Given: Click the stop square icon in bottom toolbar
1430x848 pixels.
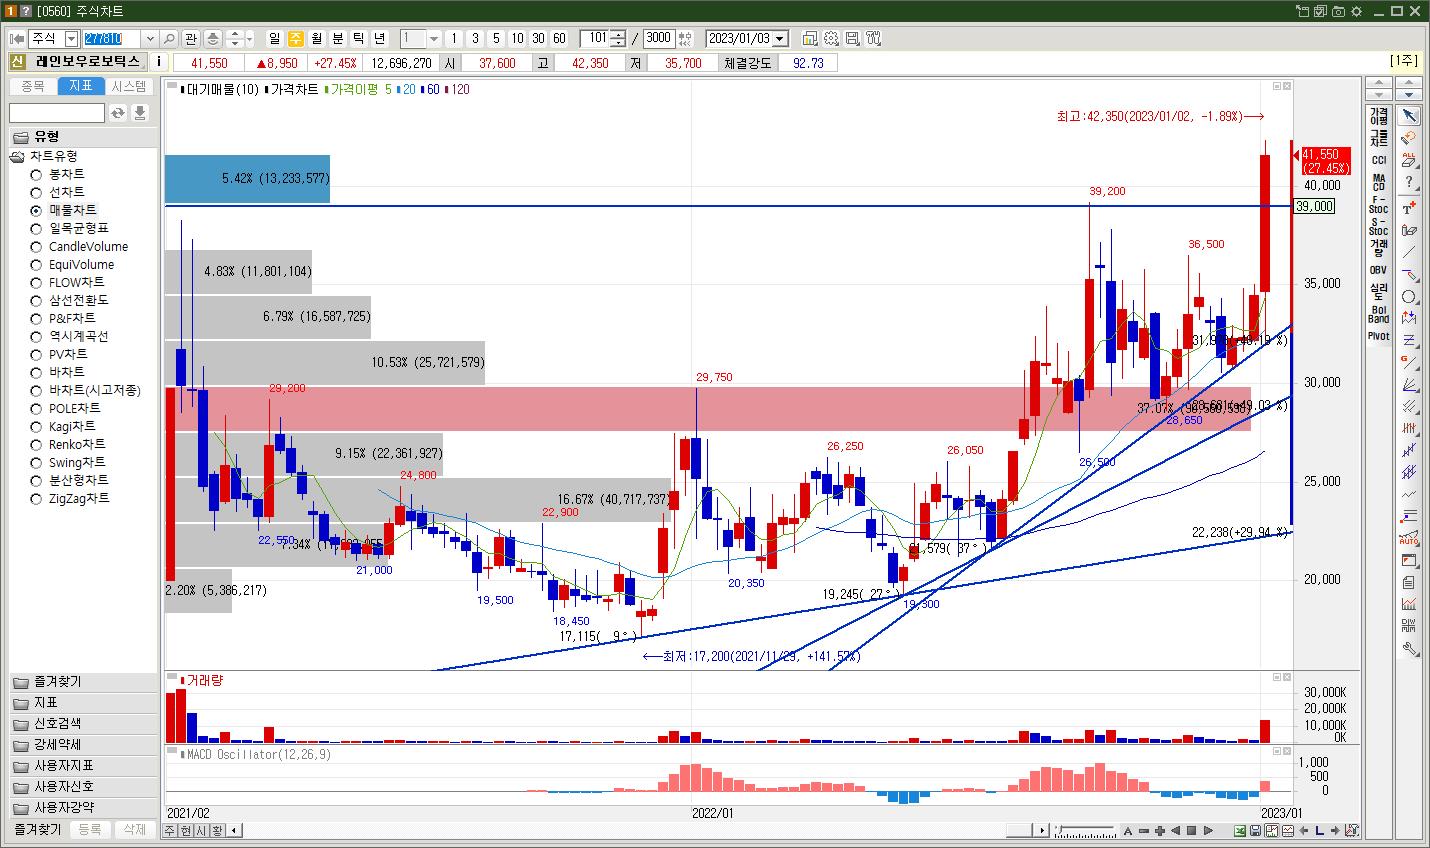Looking at the screenshot, I should [1191, 830].
